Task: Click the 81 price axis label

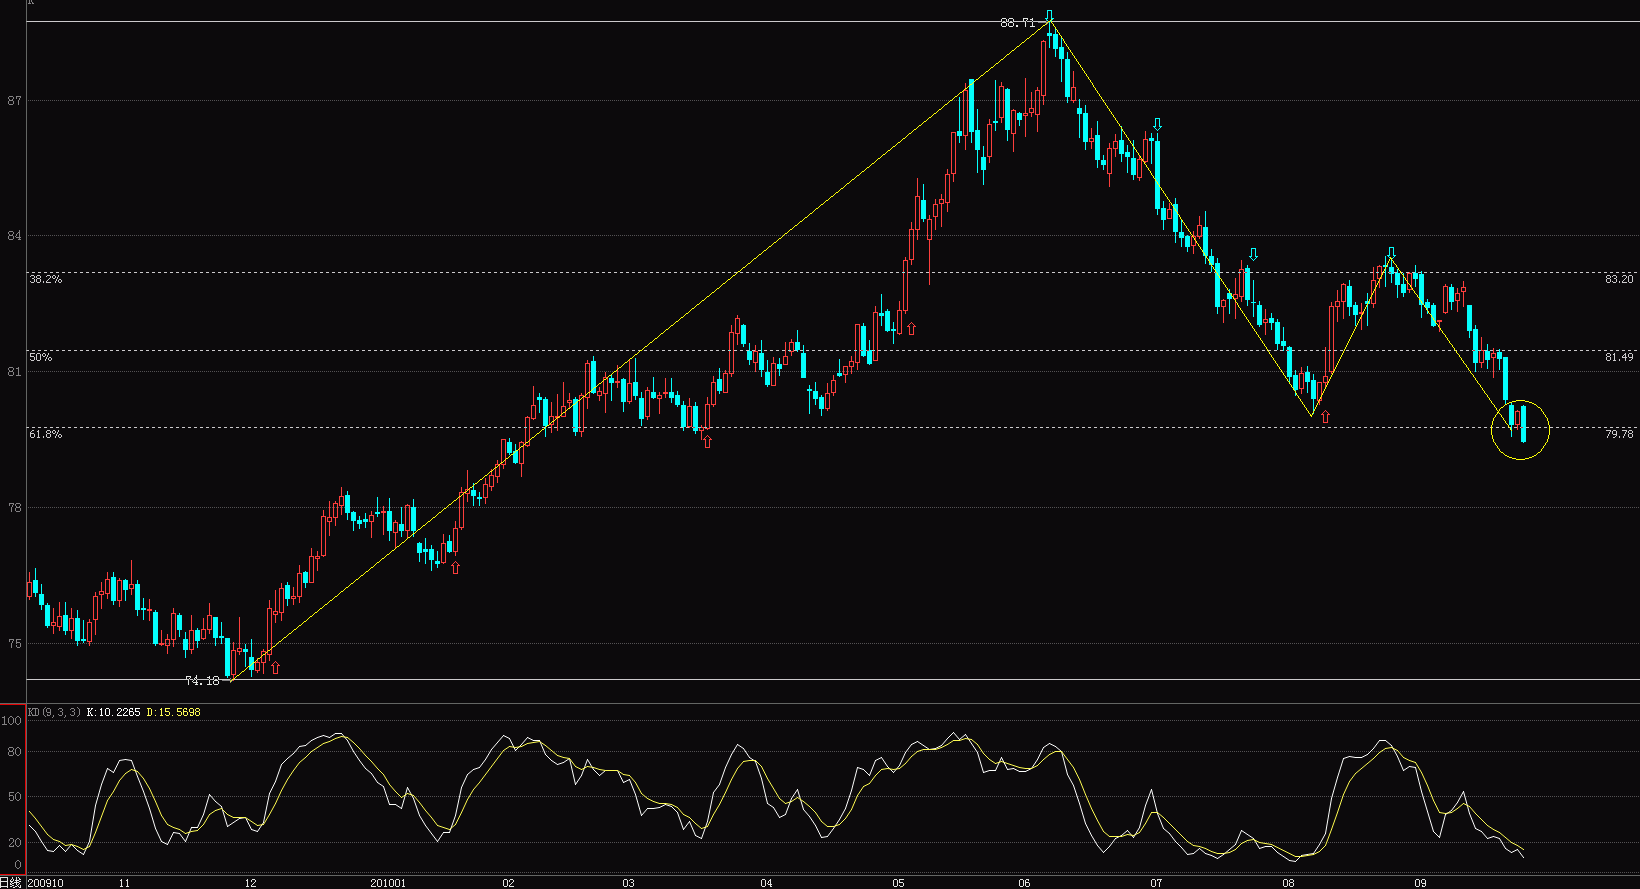Action: click(14, 372)
